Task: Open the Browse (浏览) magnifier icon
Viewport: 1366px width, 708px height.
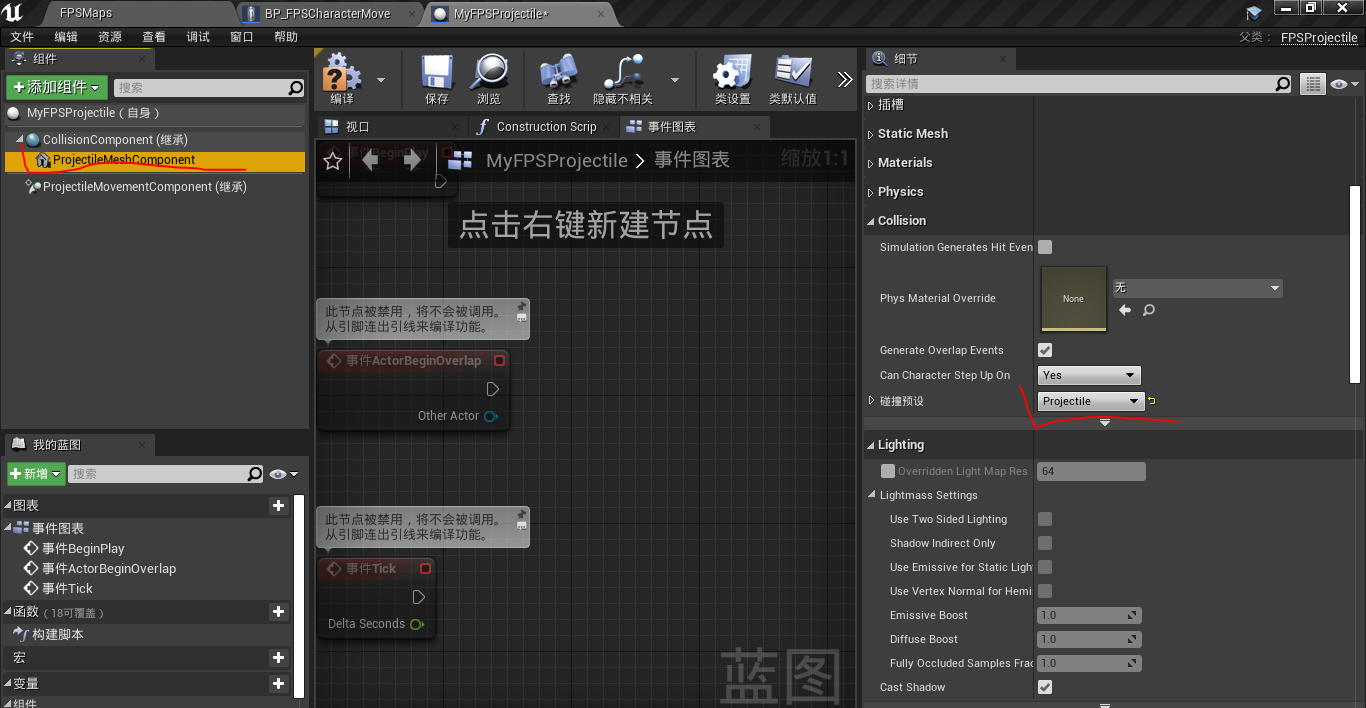Action: point(489,72)
